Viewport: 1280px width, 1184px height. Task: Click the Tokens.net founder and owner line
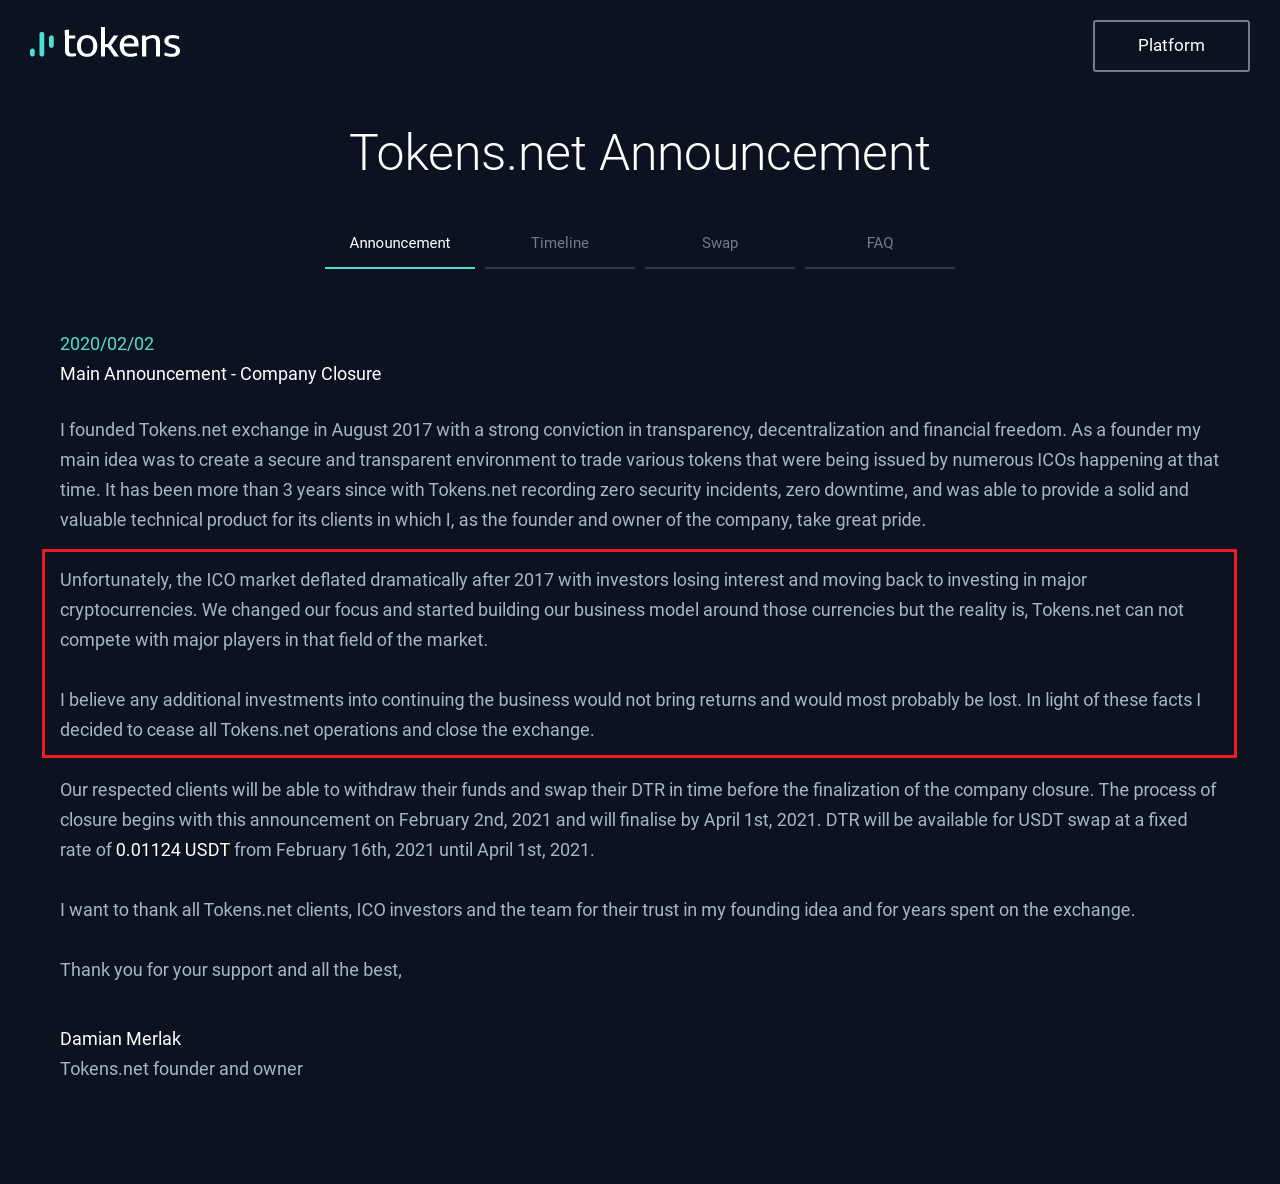point(181,1069)
